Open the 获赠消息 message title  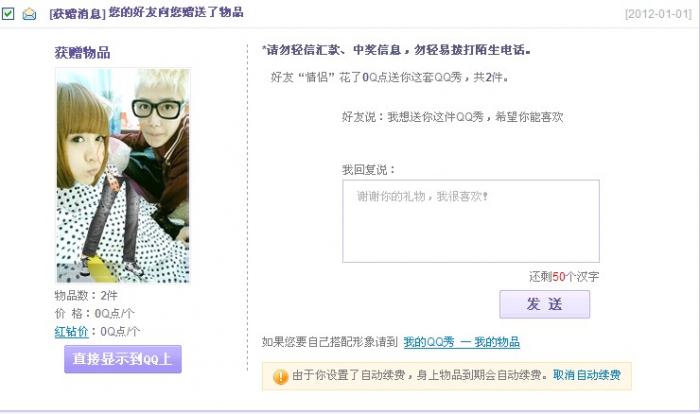tap(146, 13)
